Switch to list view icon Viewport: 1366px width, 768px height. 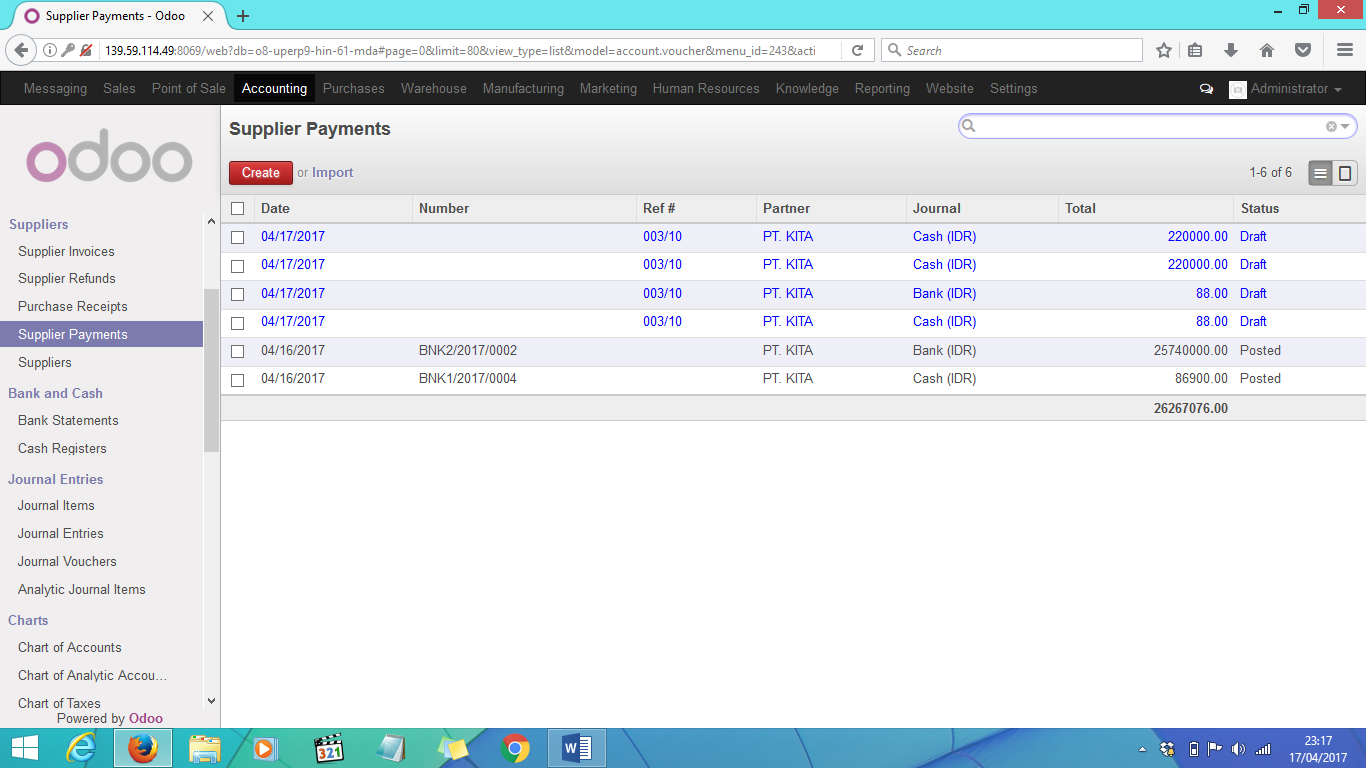point(1321,173)
